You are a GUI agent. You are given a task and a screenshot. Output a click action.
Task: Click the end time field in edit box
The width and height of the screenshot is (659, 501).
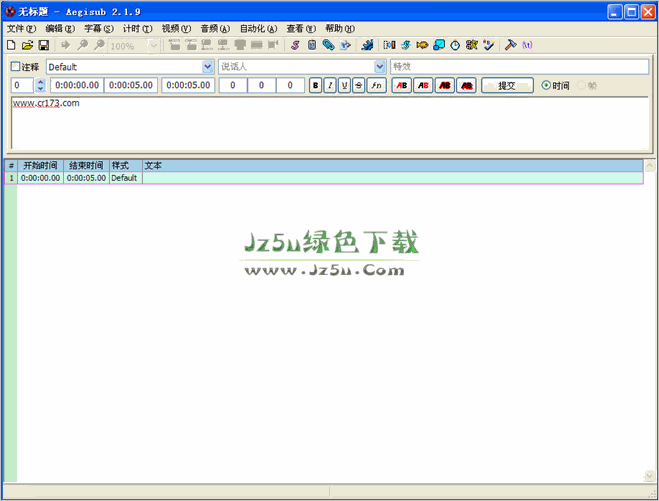(131, 85)
